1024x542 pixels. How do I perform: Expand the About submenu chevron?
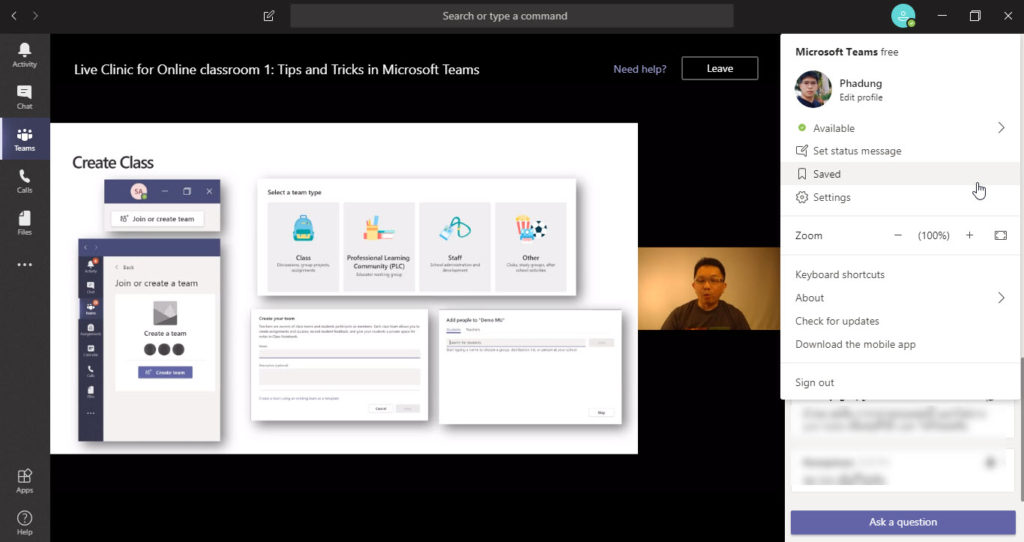click(x=1001, y=298)
